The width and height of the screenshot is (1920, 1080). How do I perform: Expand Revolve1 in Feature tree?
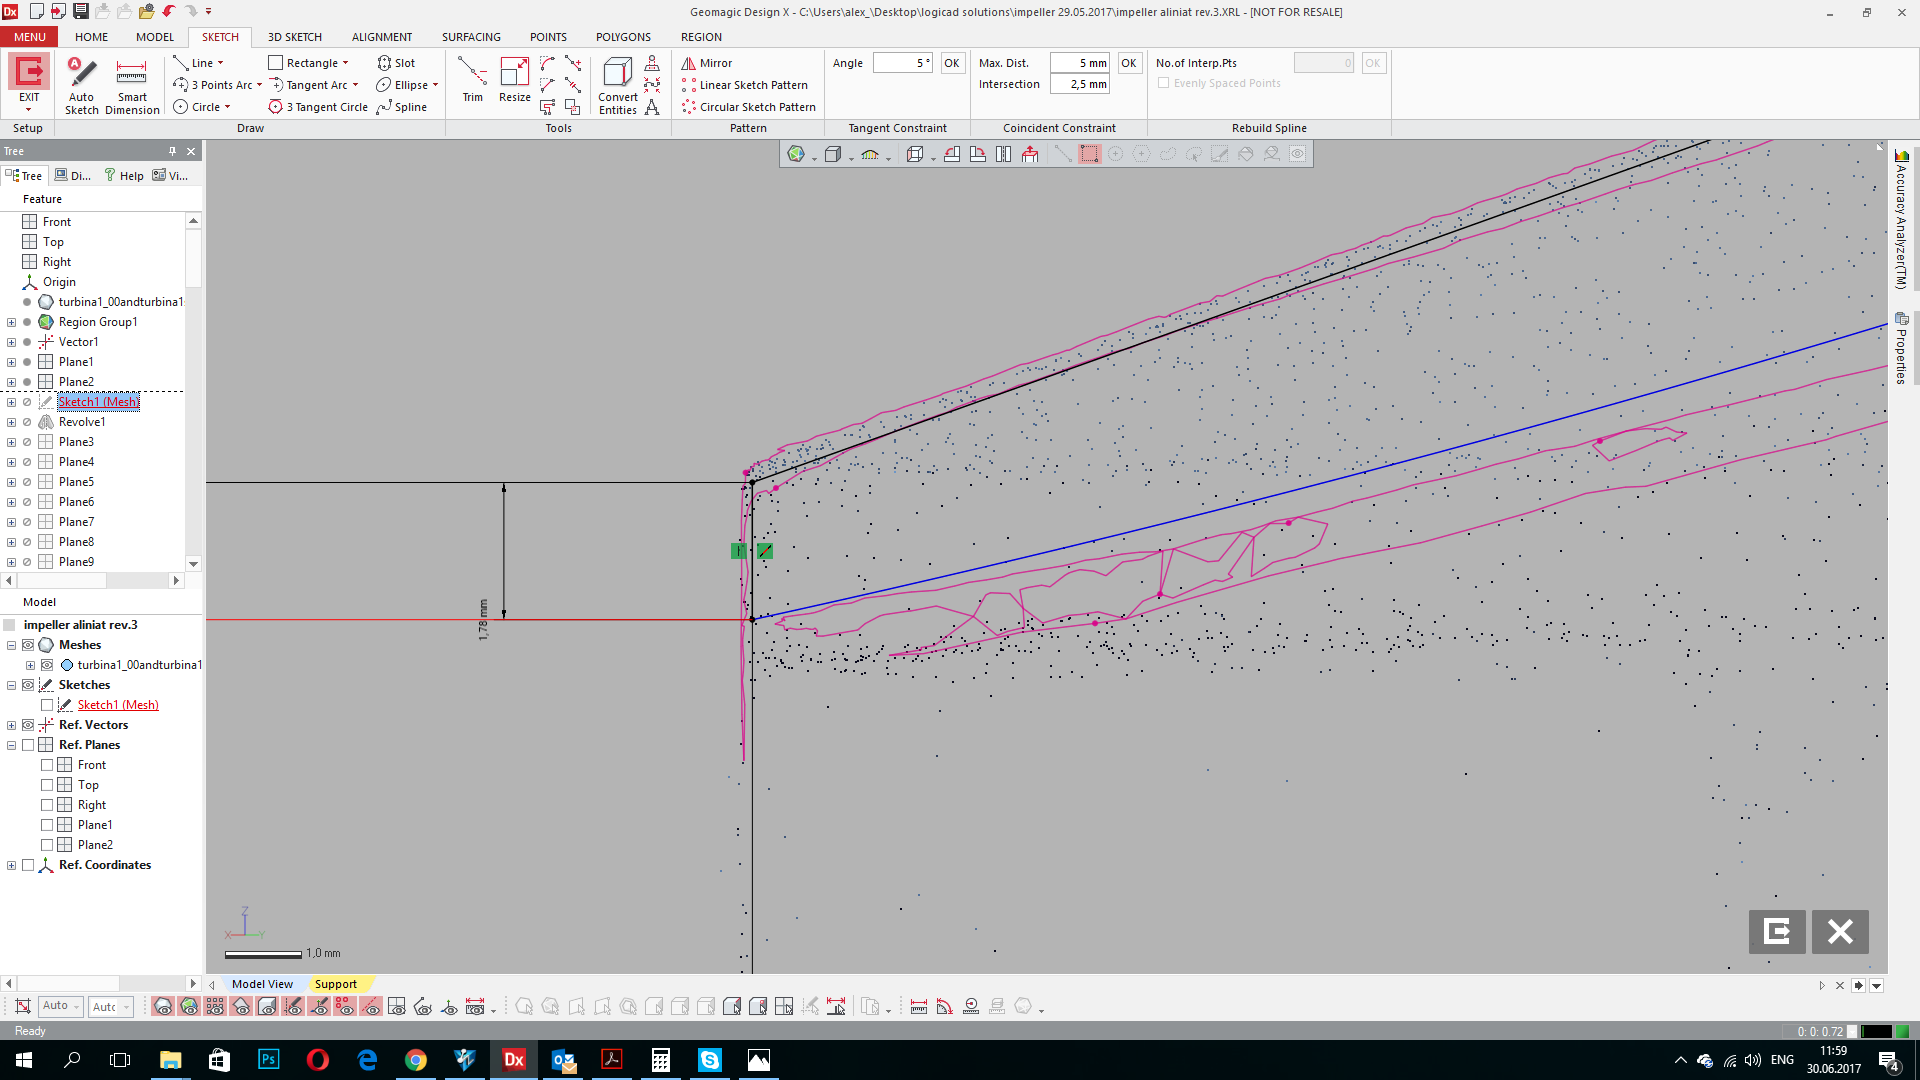(x=11, y=422)
